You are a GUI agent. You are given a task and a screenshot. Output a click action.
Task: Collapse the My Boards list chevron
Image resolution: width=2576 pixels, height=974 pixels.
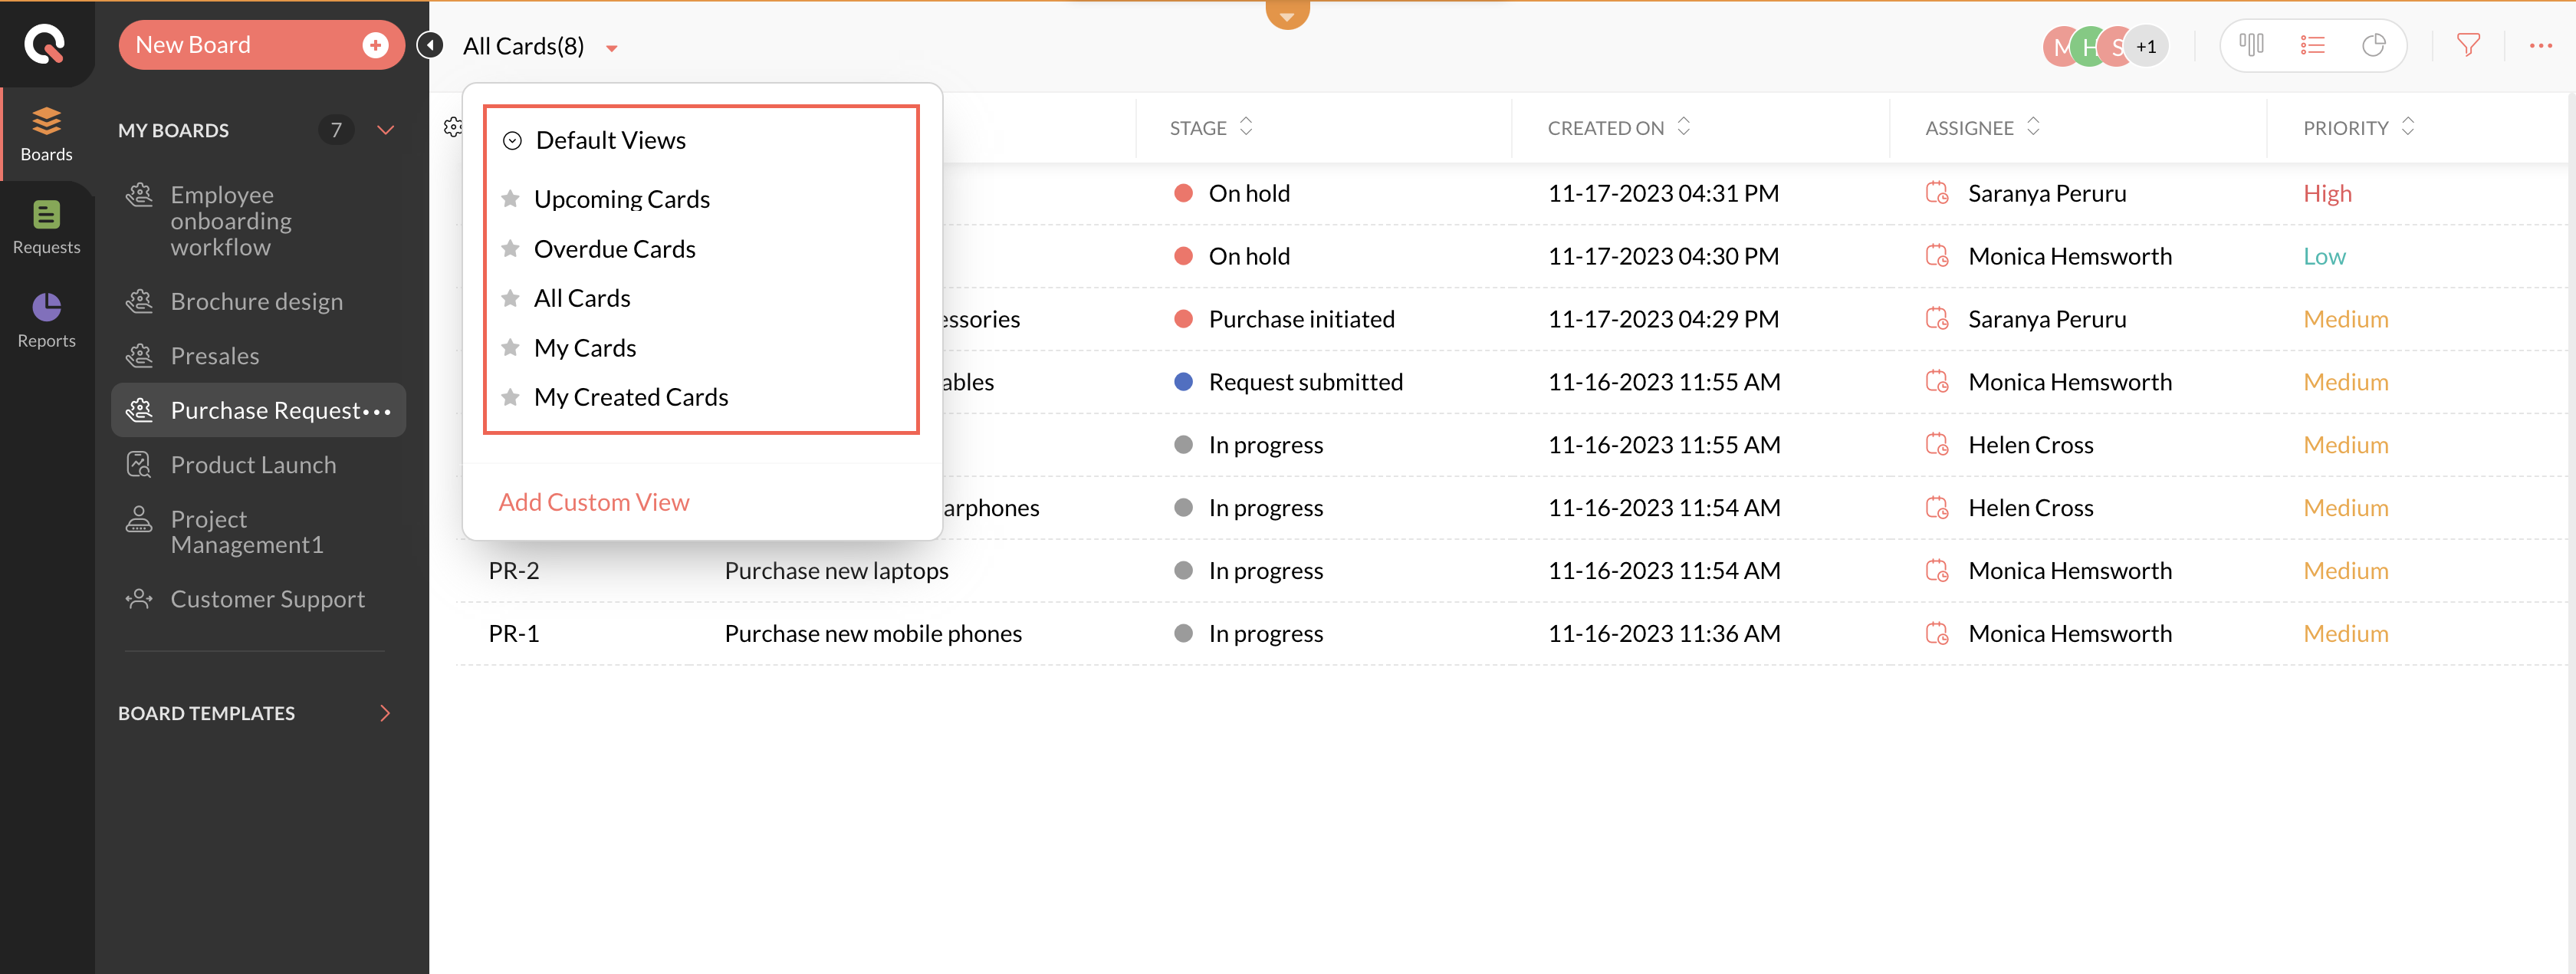(x=386, y=130)
